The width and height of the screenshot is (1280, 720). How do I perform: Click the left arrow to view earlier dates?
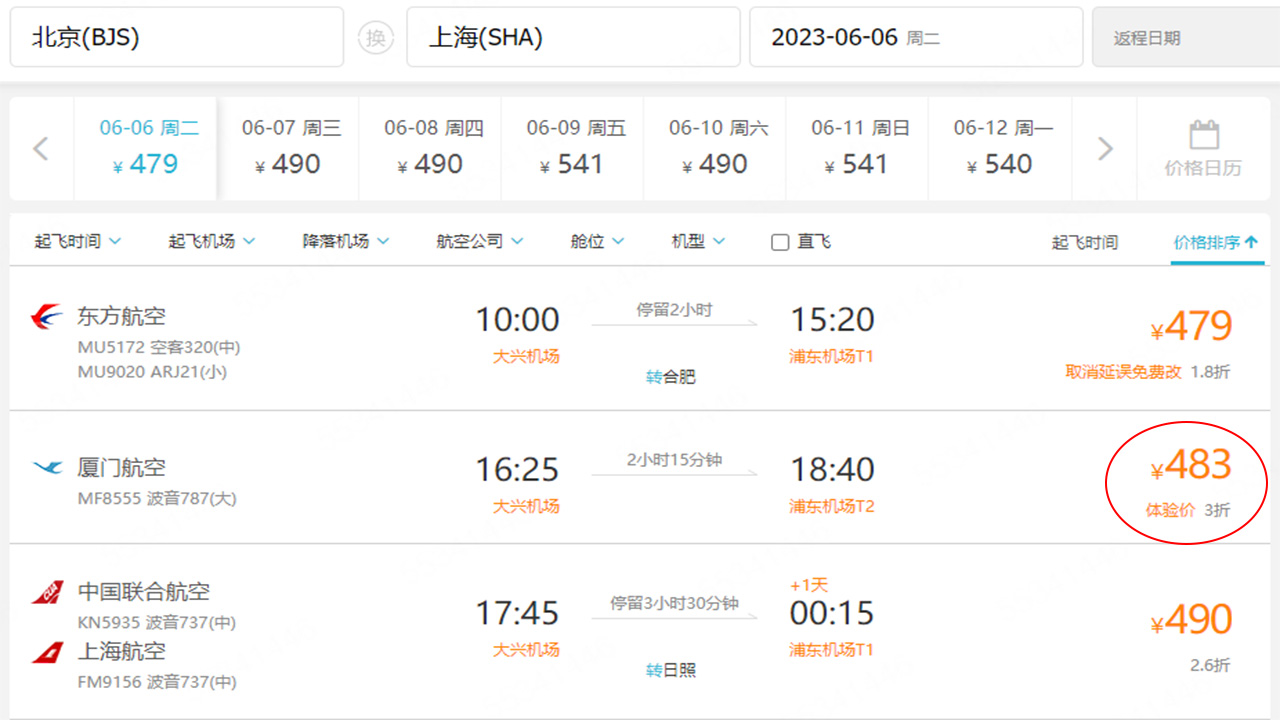pyautogui.click(x=40, y=148)
